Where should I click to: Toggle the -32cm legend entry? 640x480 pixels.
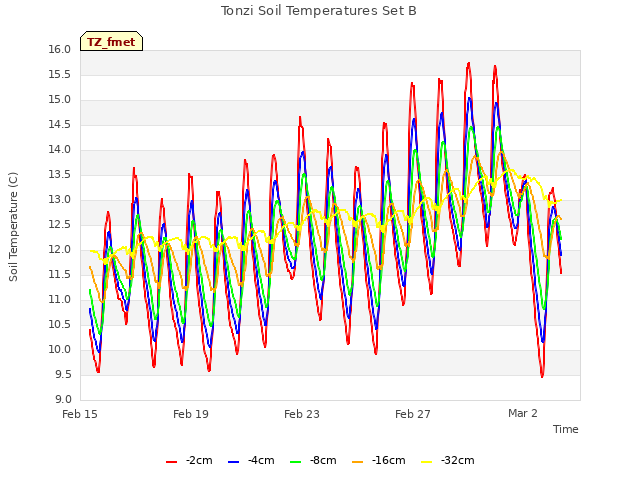[448, 461]
